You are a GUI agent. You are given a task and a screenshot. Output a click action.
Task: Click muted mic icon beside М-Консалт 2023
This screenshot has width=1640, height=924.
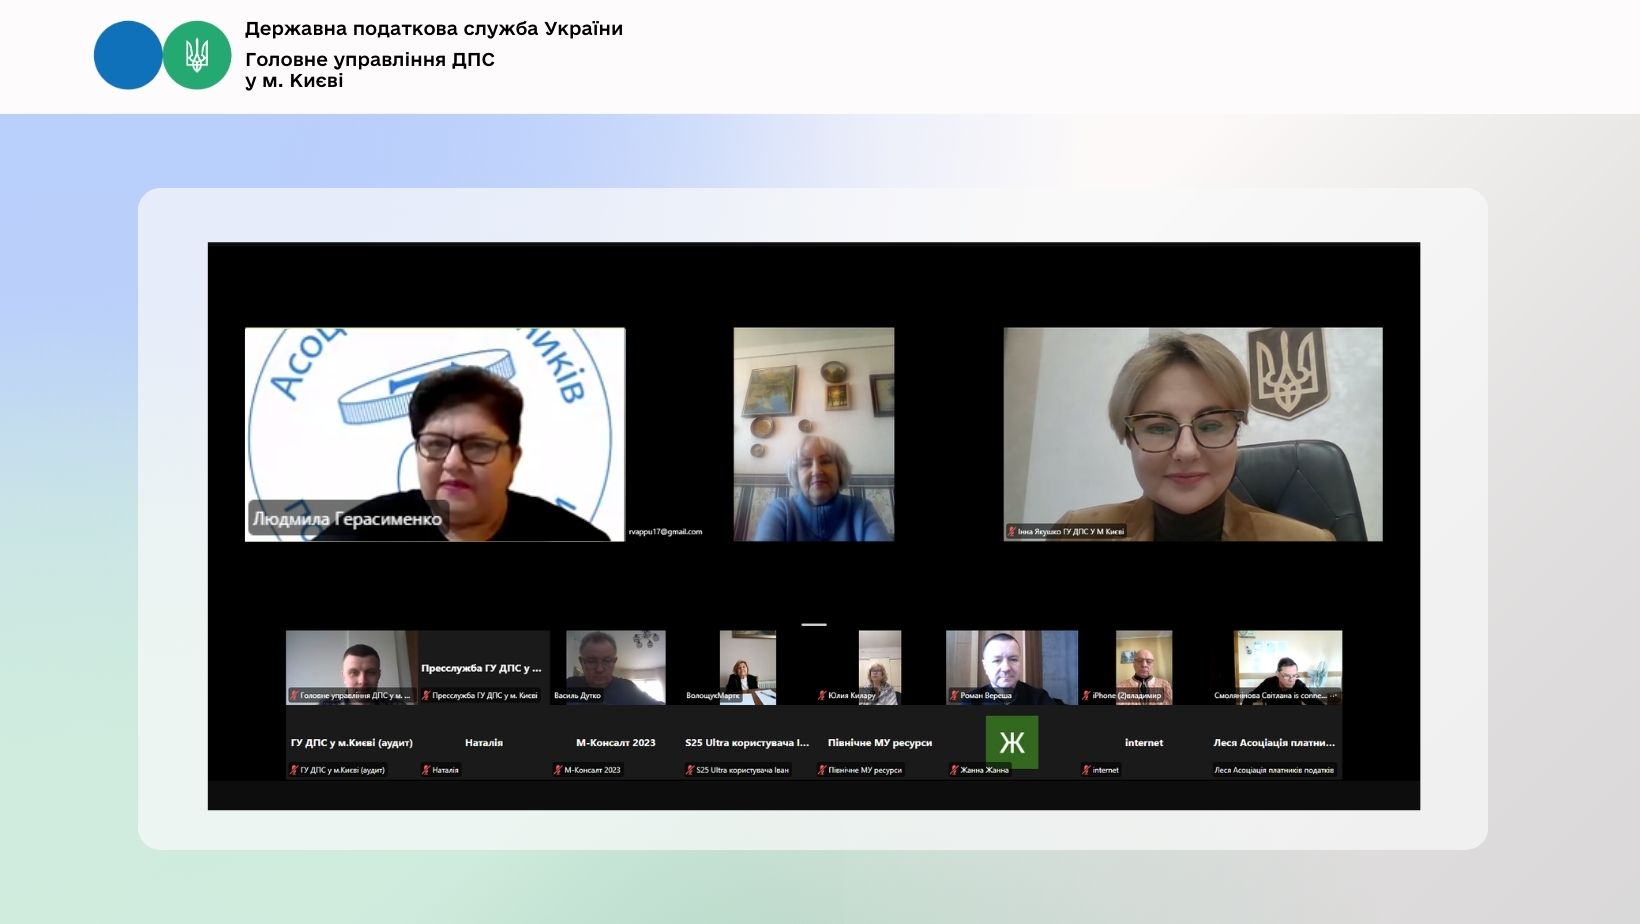[558, 770]
